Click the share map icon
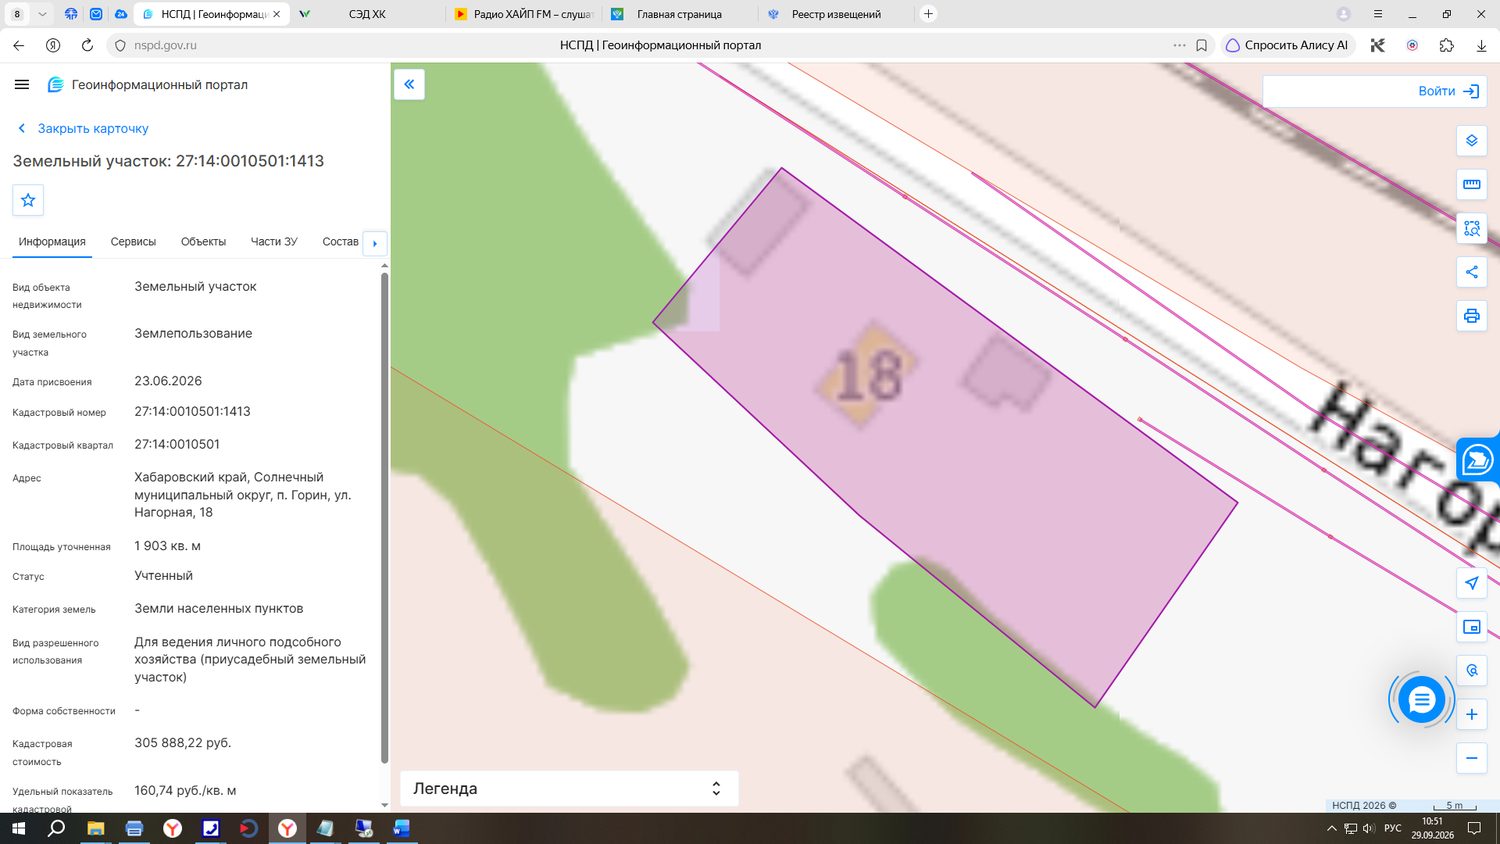This screenshot has height=844, width=1500. (x=1471, y=272)
